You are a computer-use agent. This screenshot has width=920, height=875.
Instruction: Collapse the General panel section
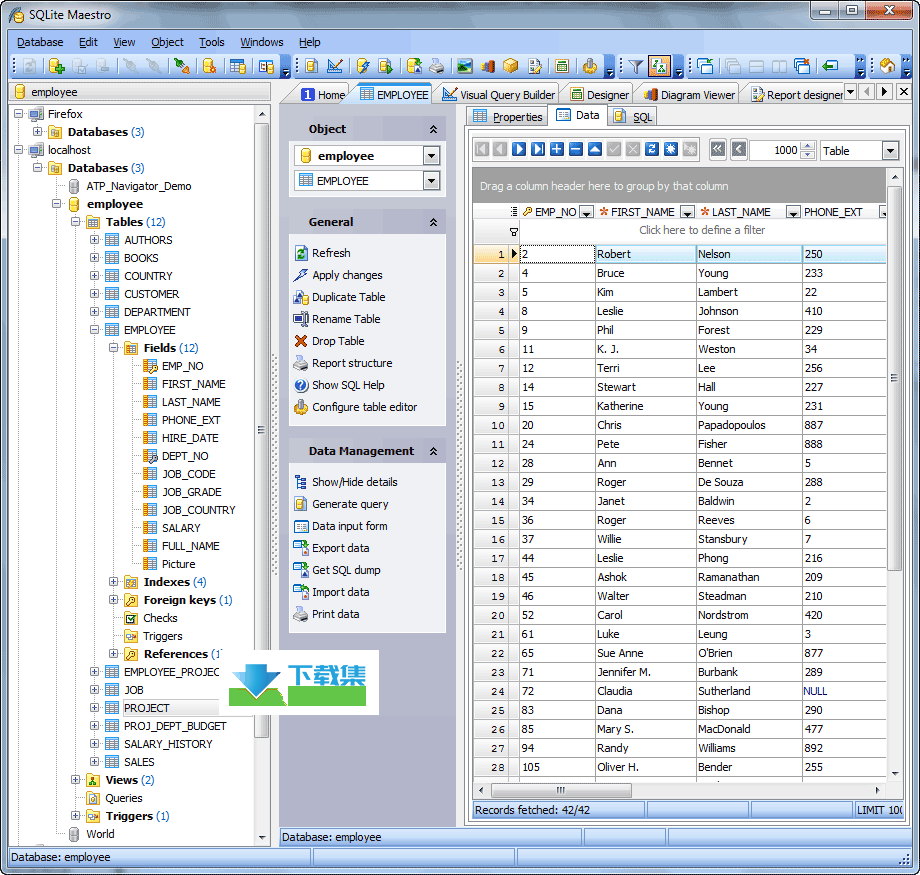(x=433, y=222)
